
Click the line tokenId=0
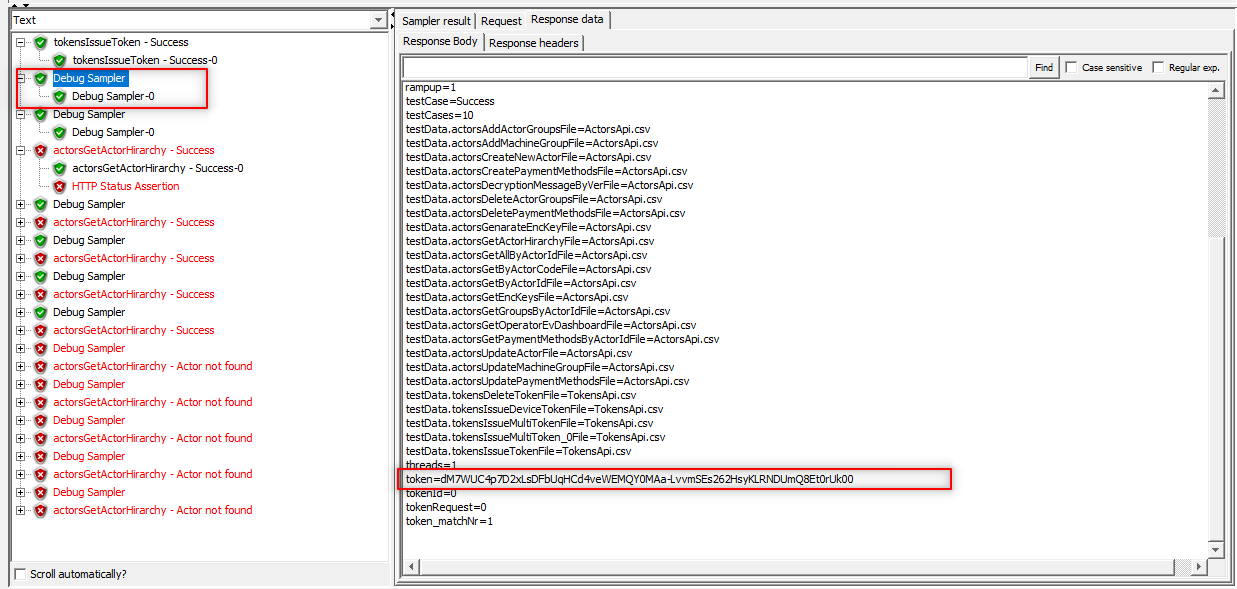point(431,493)
